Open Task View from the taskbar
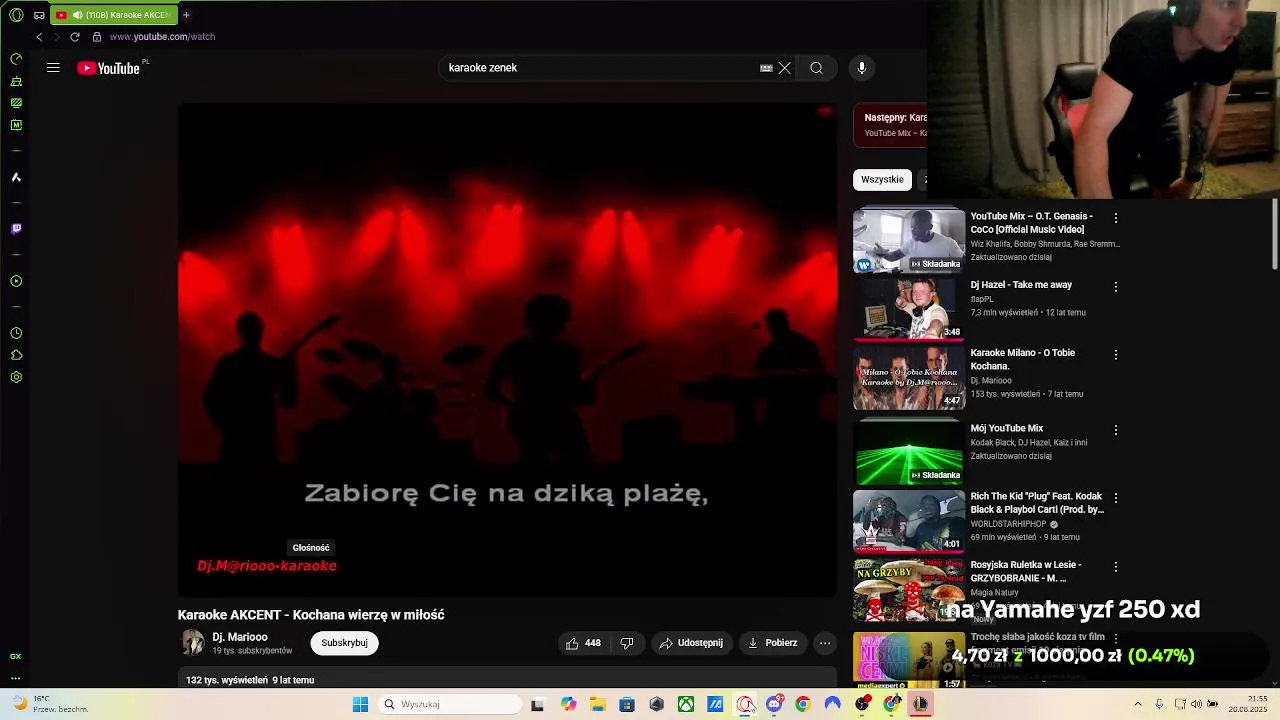Screen dimensions: 1280x720 537,704
